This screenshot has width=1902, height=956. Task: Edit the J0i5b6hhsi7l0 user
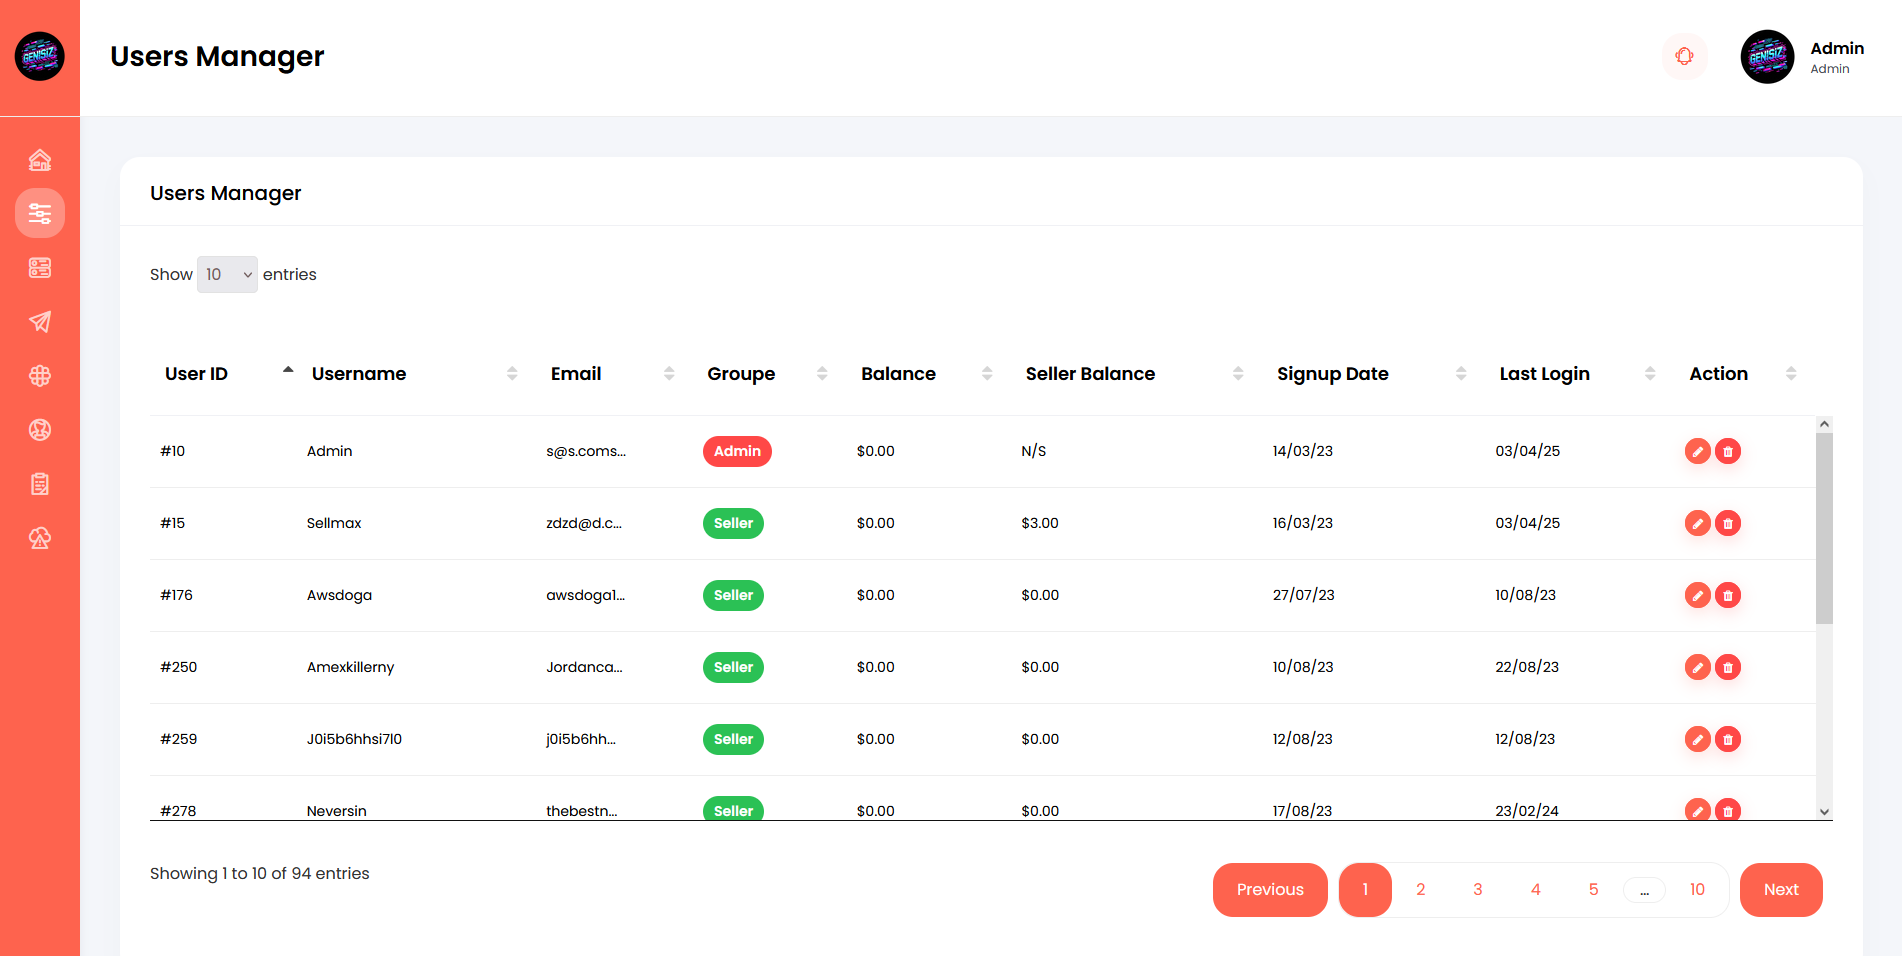[x=1698, y=739]
